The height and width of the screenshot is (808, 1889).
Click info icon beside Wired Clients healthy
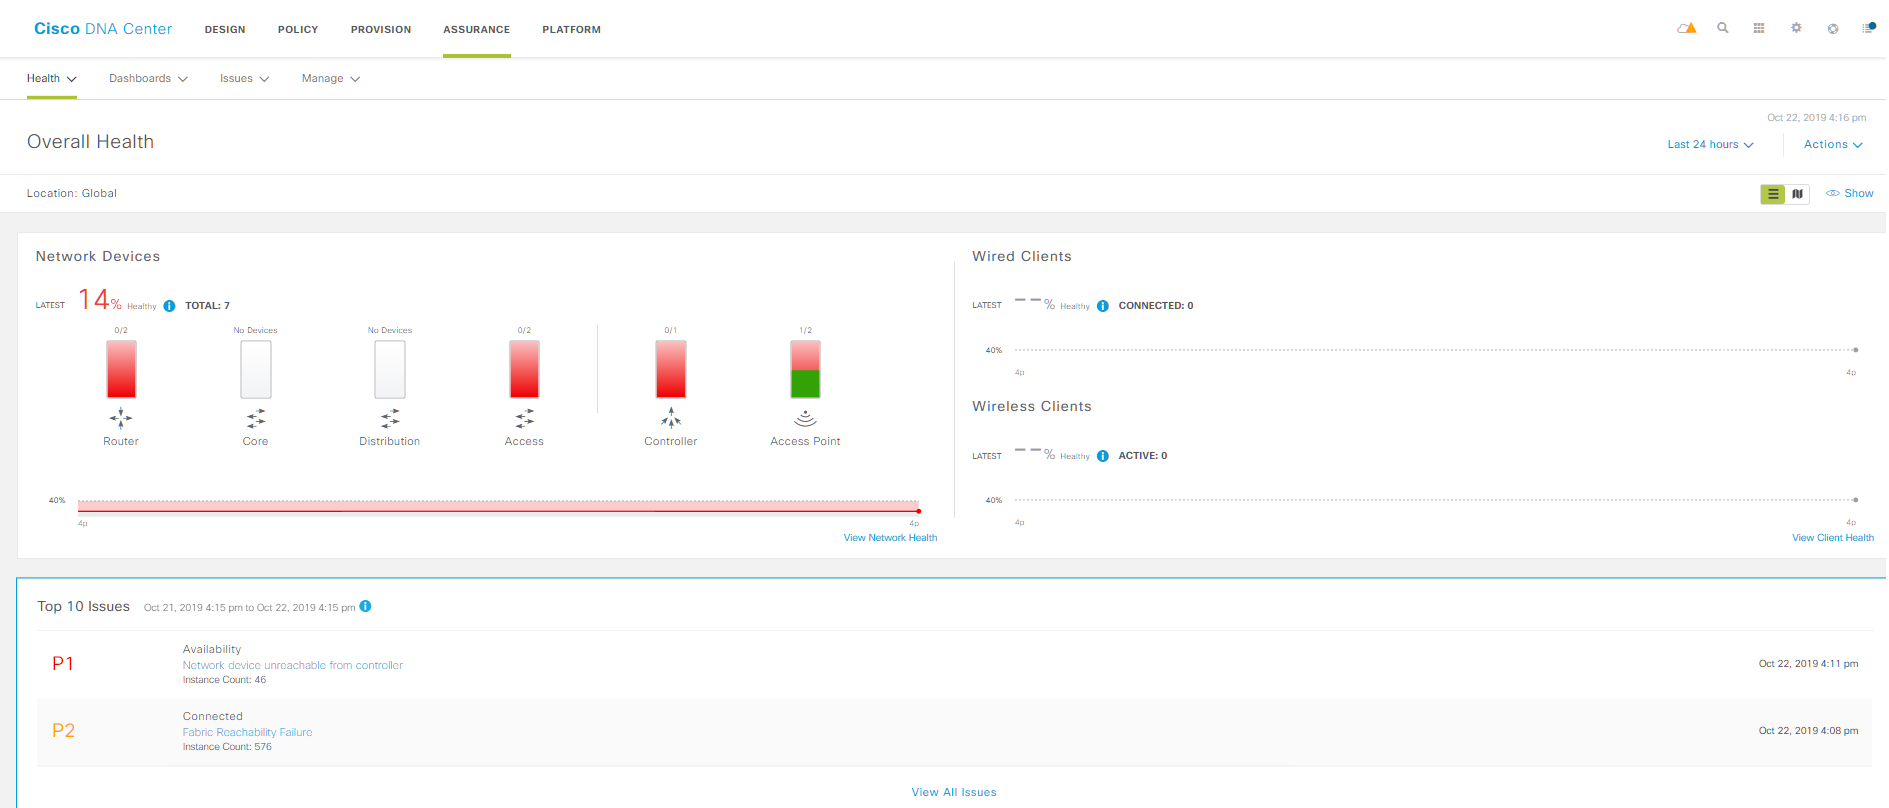click(x=1103, y=306)
